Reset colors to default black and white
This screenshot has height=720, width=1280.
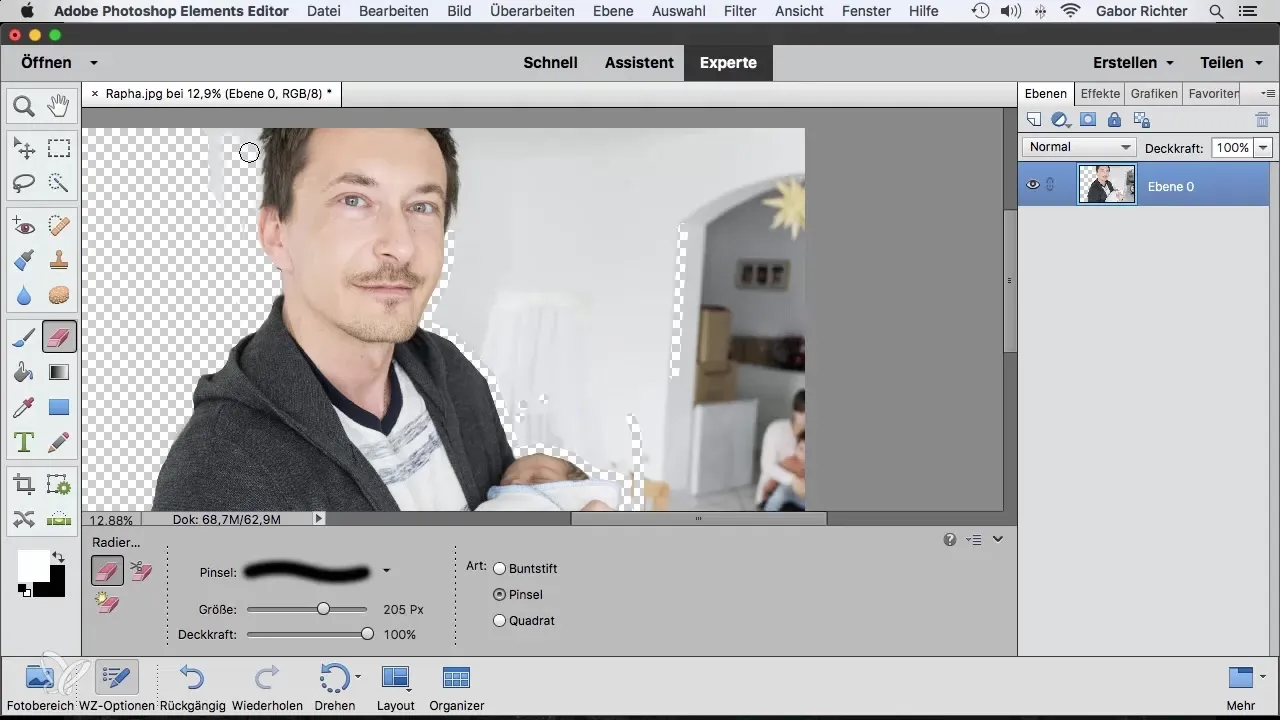[x=23, y=591]
